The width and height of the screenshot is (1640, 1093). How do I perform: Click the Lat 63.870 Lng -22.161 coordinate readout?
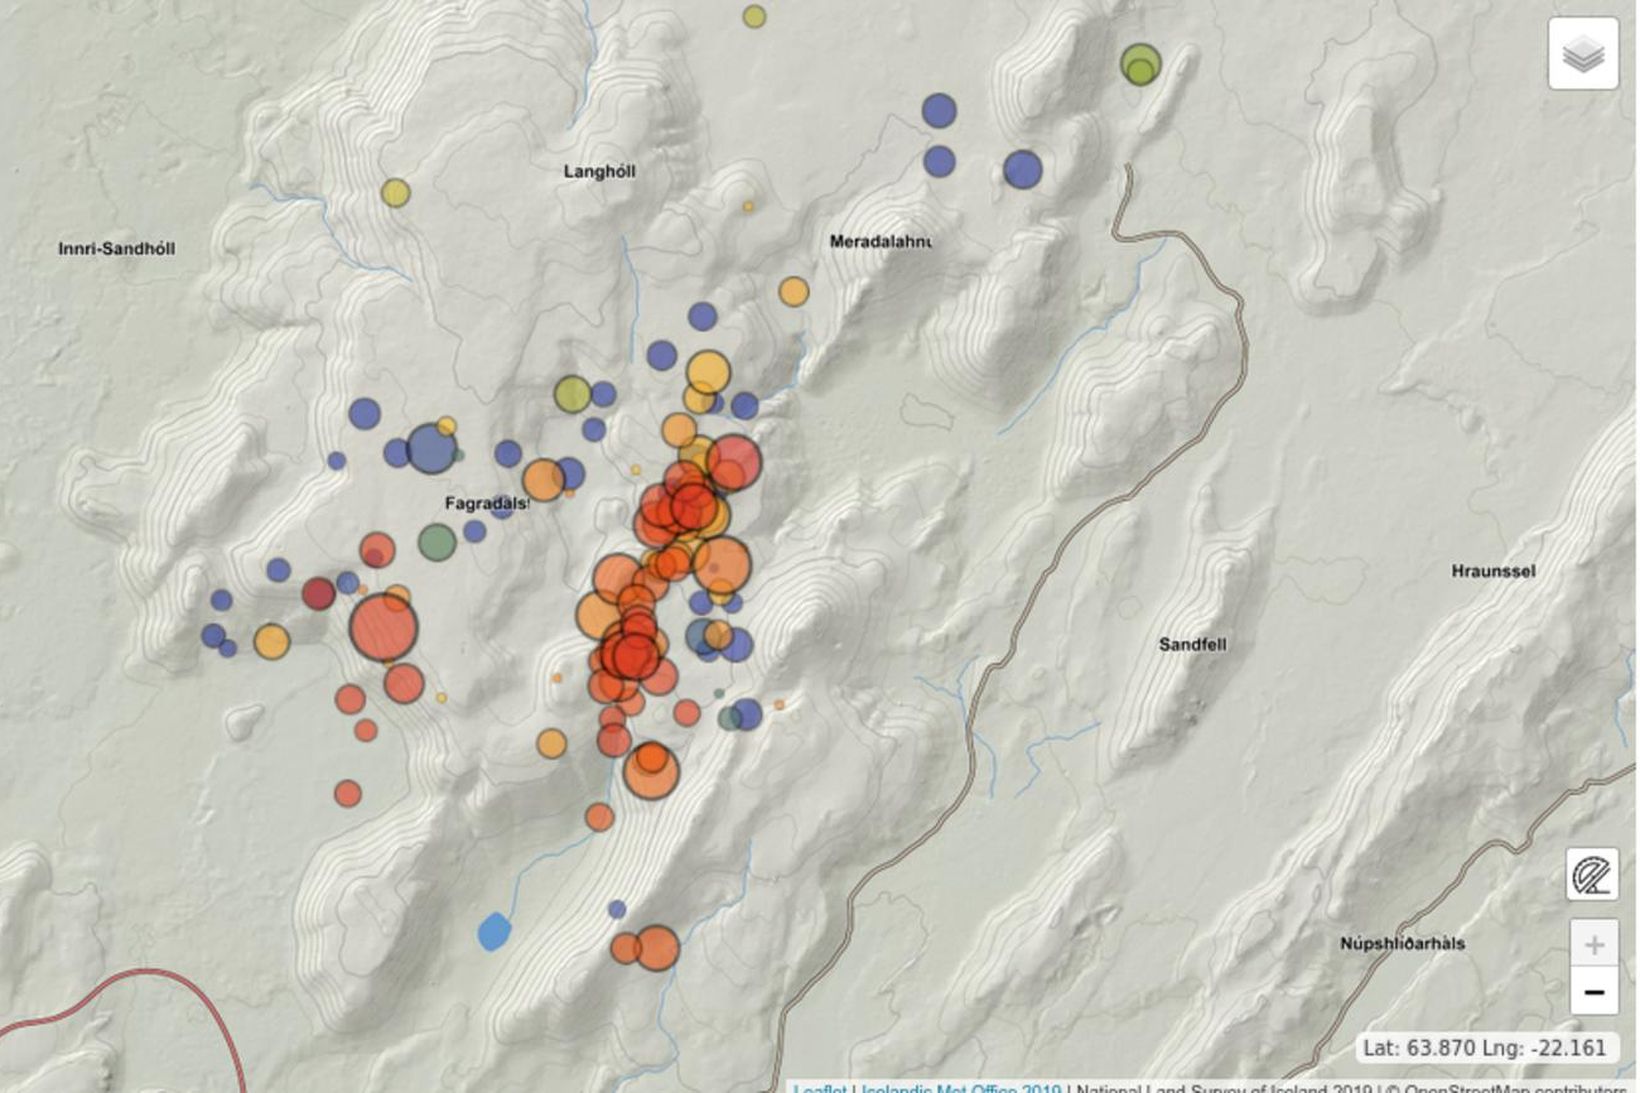1484,1048
